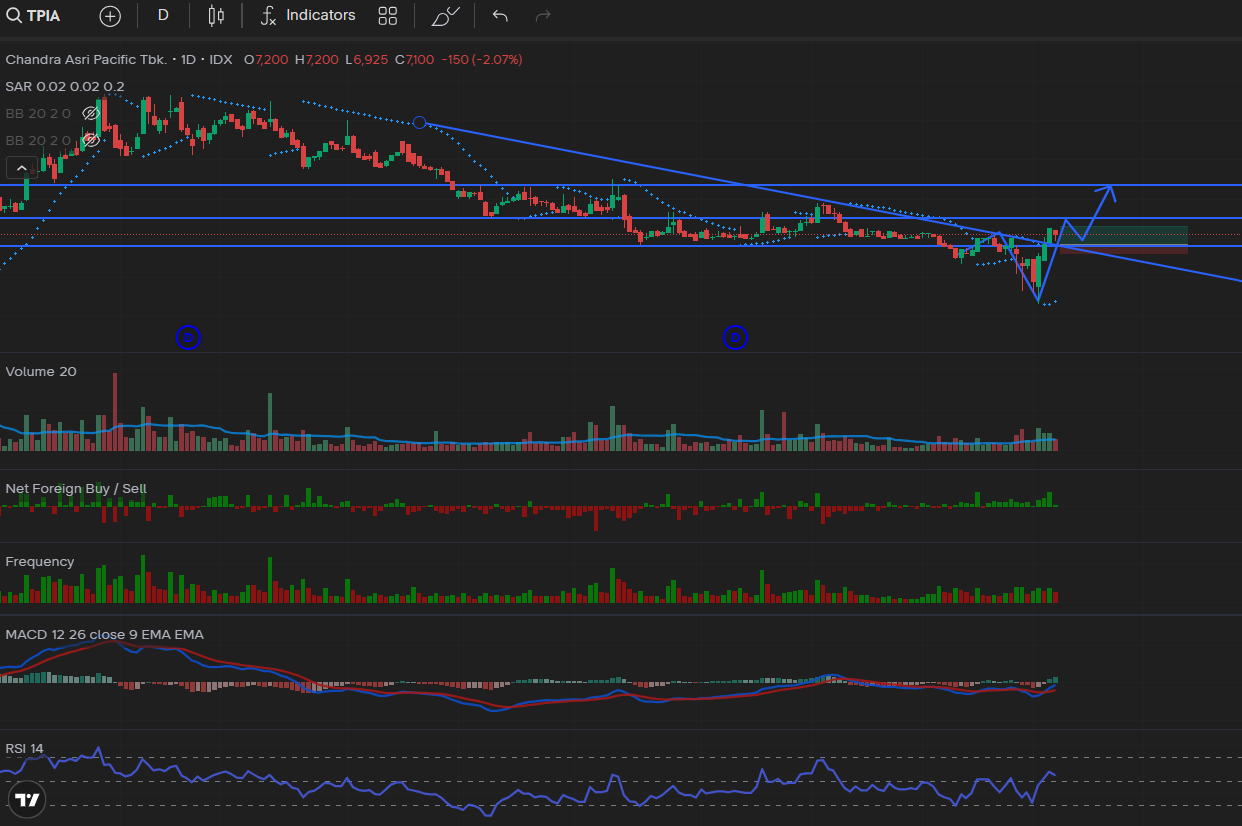Select the MACD 12 26 indicator label
This screenshot has width=1242, height=826.
(104, 635)
